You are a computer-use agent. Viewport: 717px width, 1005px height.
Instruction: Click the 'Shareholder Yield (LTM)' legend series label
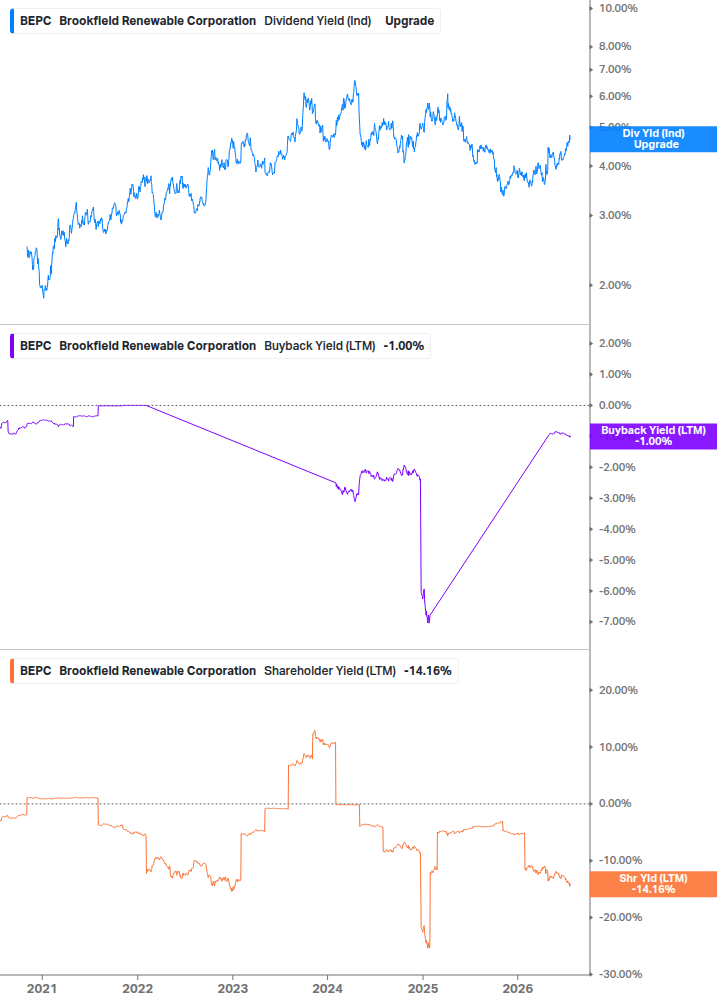[x=330, y=670]
